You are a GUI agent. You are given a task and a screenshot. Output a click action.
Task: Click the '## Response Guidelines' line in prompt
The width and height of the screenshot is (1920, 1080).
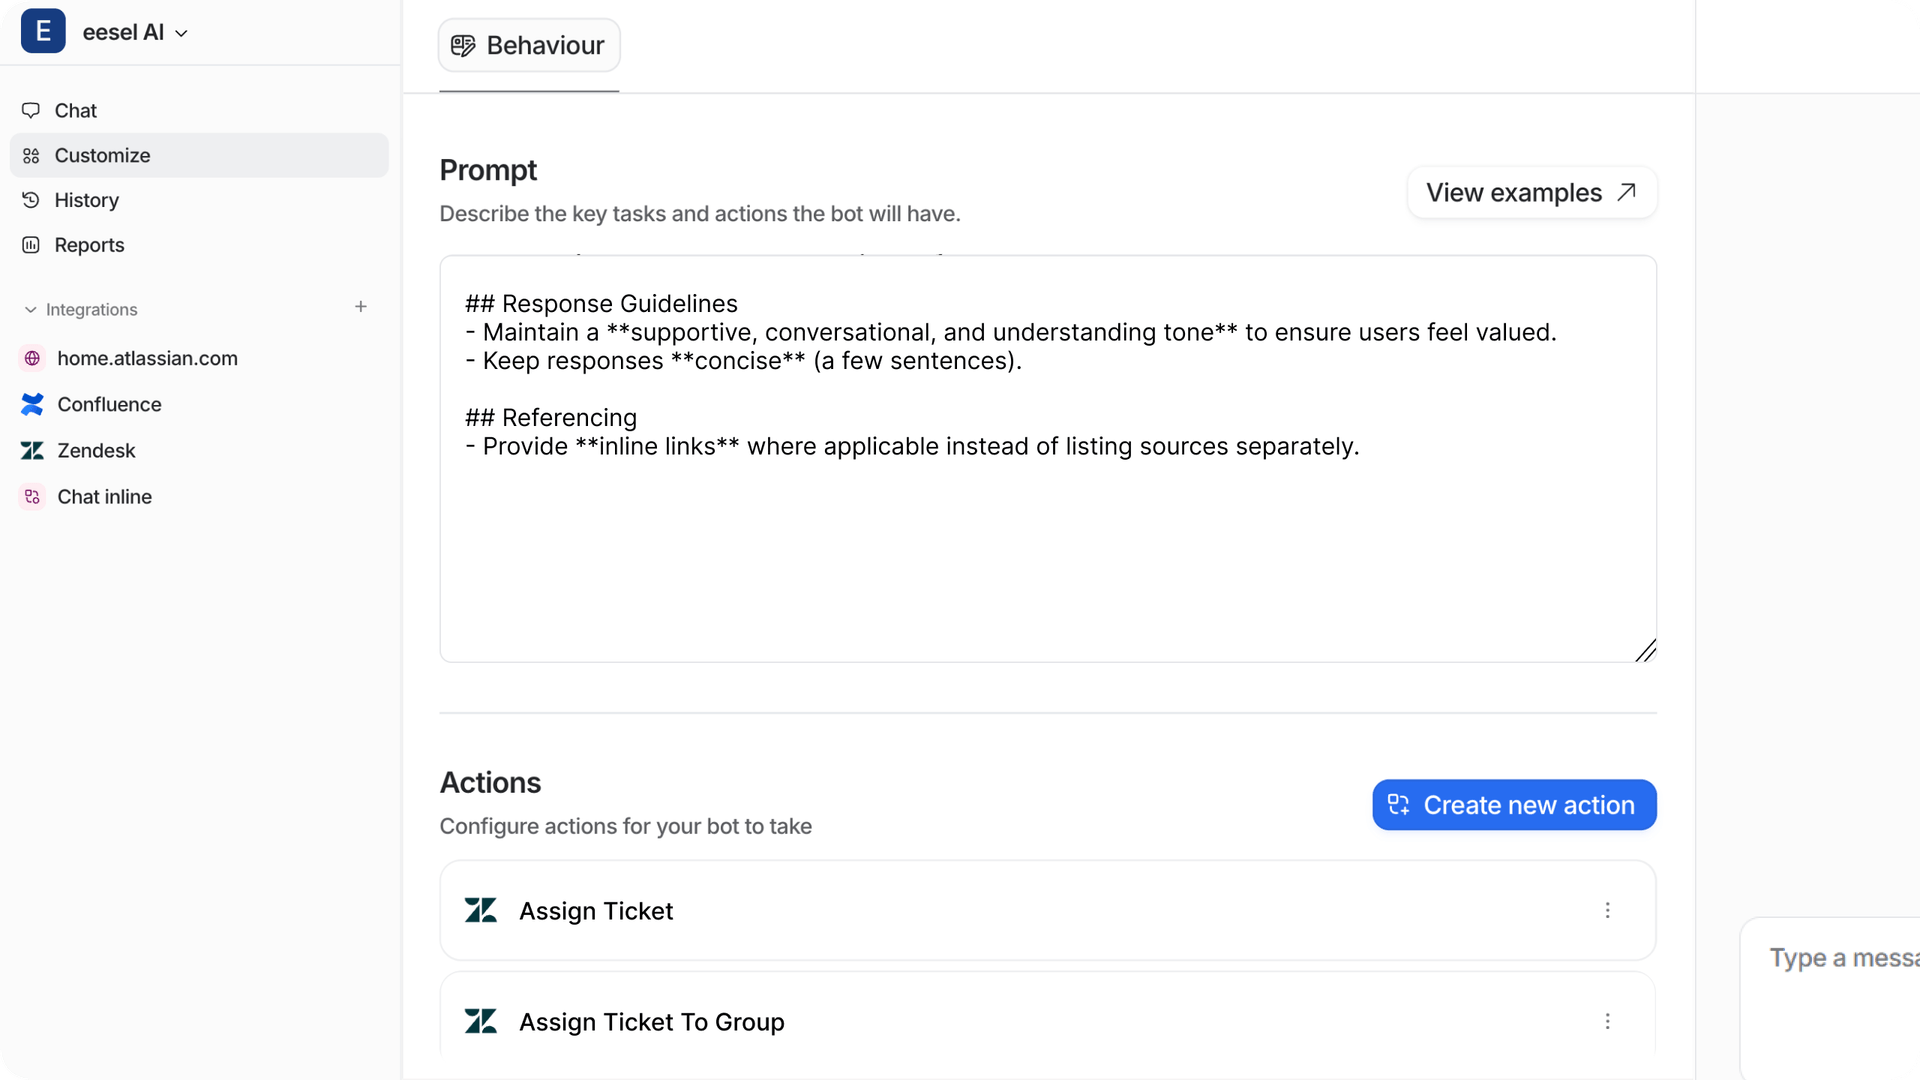(x=602, y=304)
